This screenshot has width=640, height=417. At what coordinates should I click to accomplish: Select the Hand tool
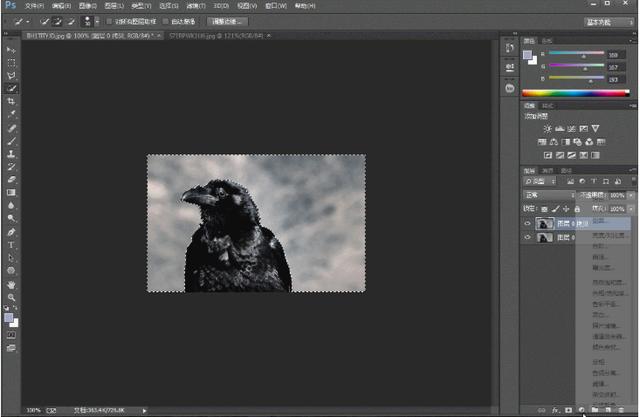coord(11,283)
